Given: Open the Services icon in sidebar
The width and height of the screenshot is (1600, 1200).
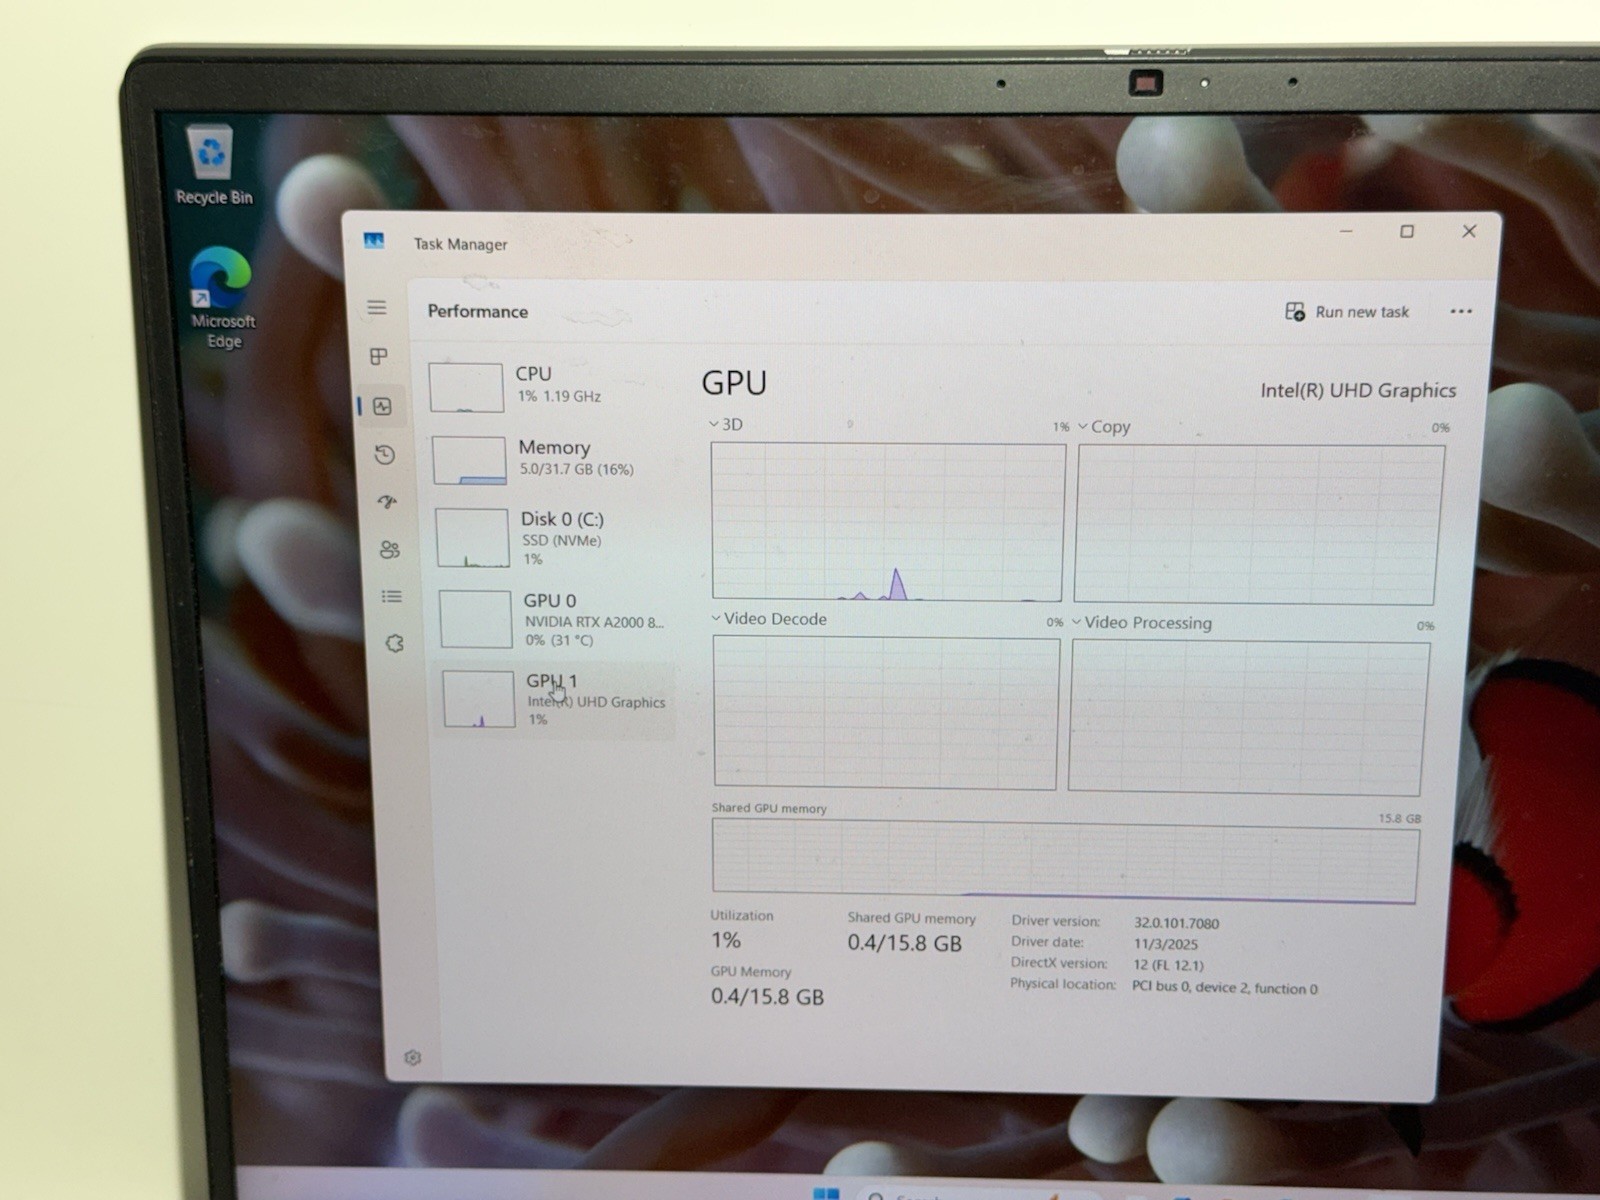Looking at the screenshot, I should (394, 643).
